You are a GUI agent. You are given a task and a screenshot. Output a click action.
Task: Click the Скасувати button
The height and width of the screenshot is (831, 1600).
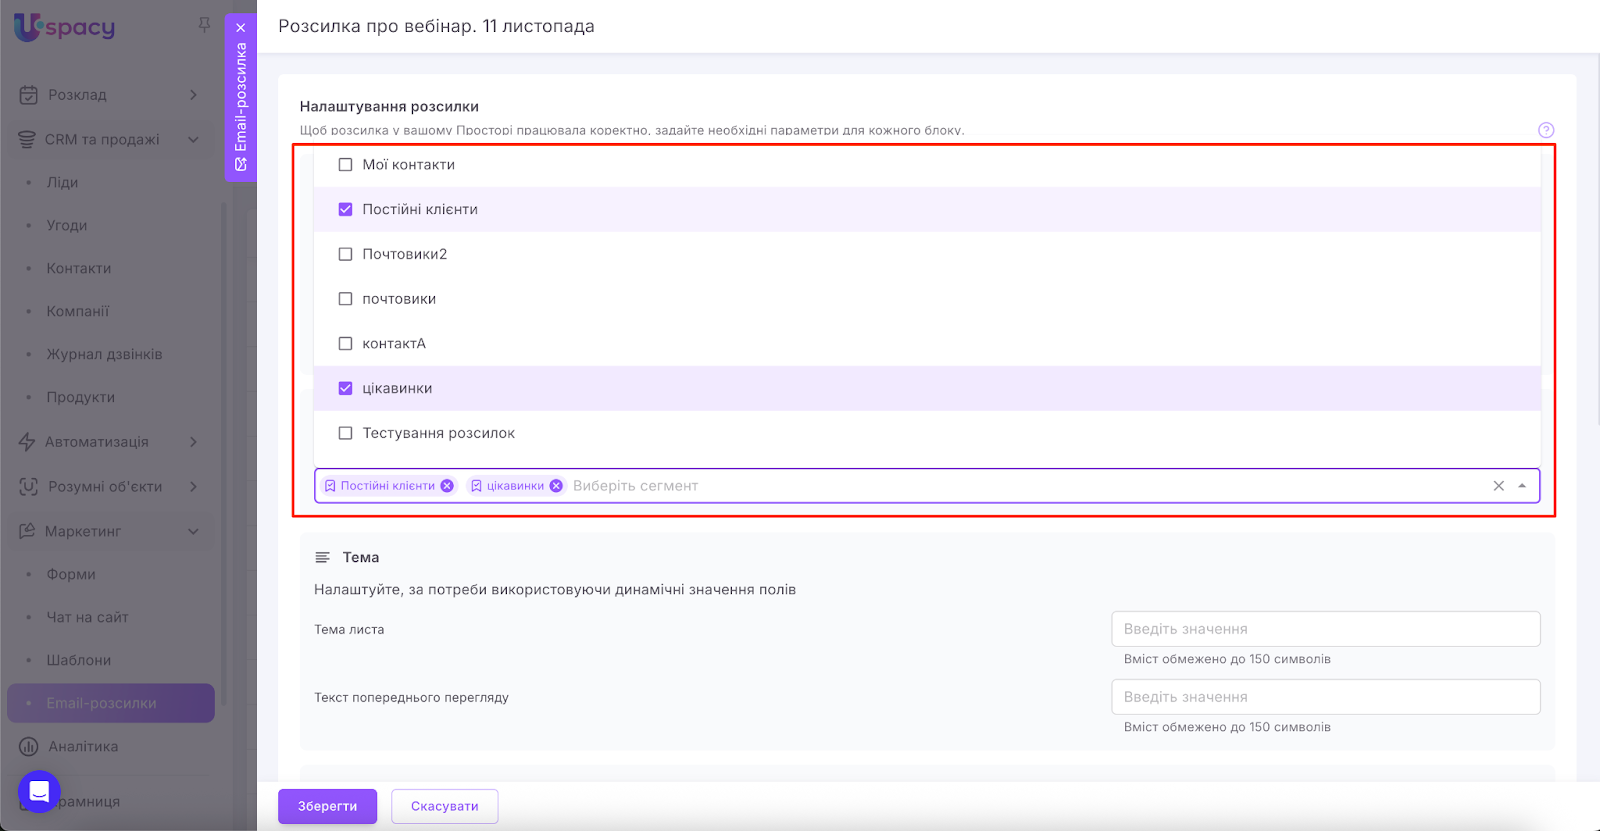[x=444, y=806]
